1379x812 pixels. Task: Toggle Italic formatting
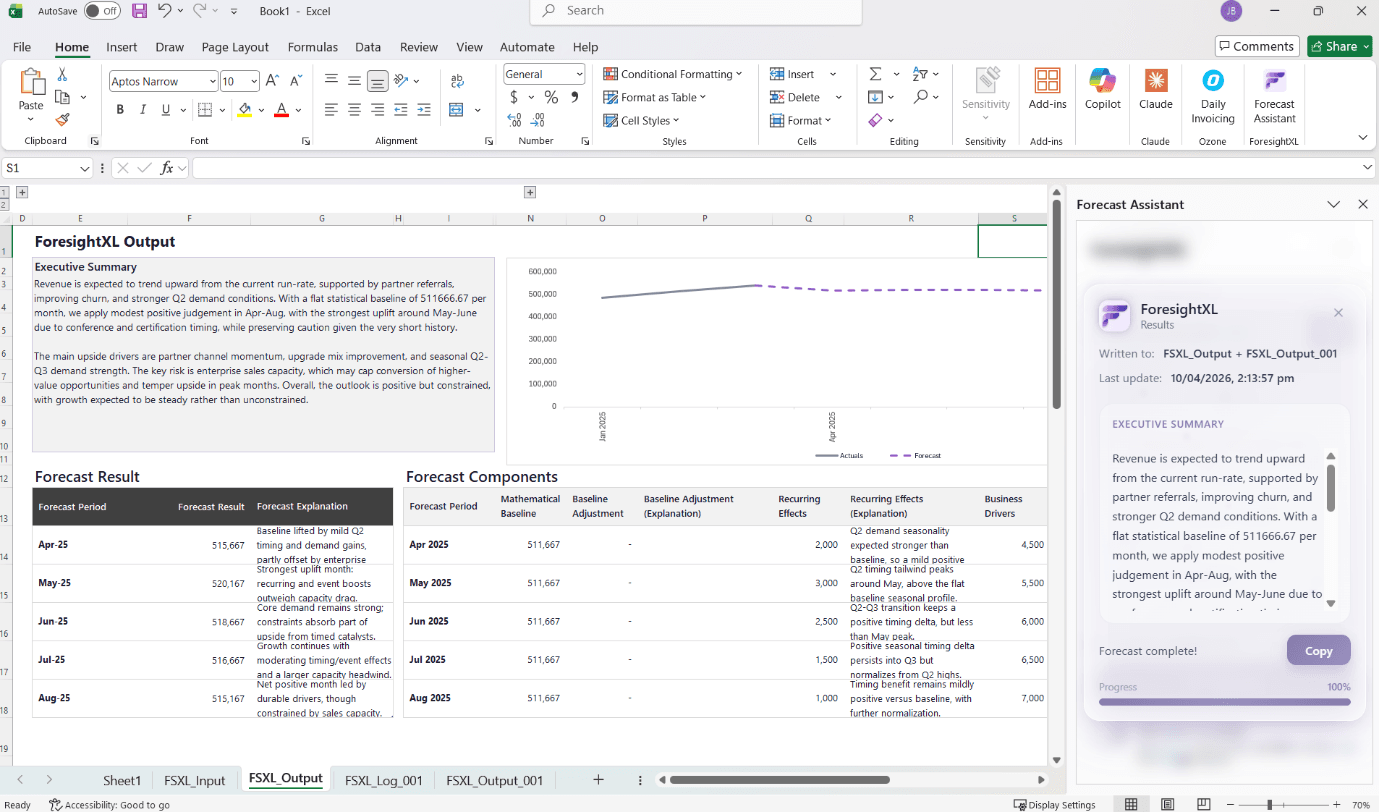pos(143,110)
